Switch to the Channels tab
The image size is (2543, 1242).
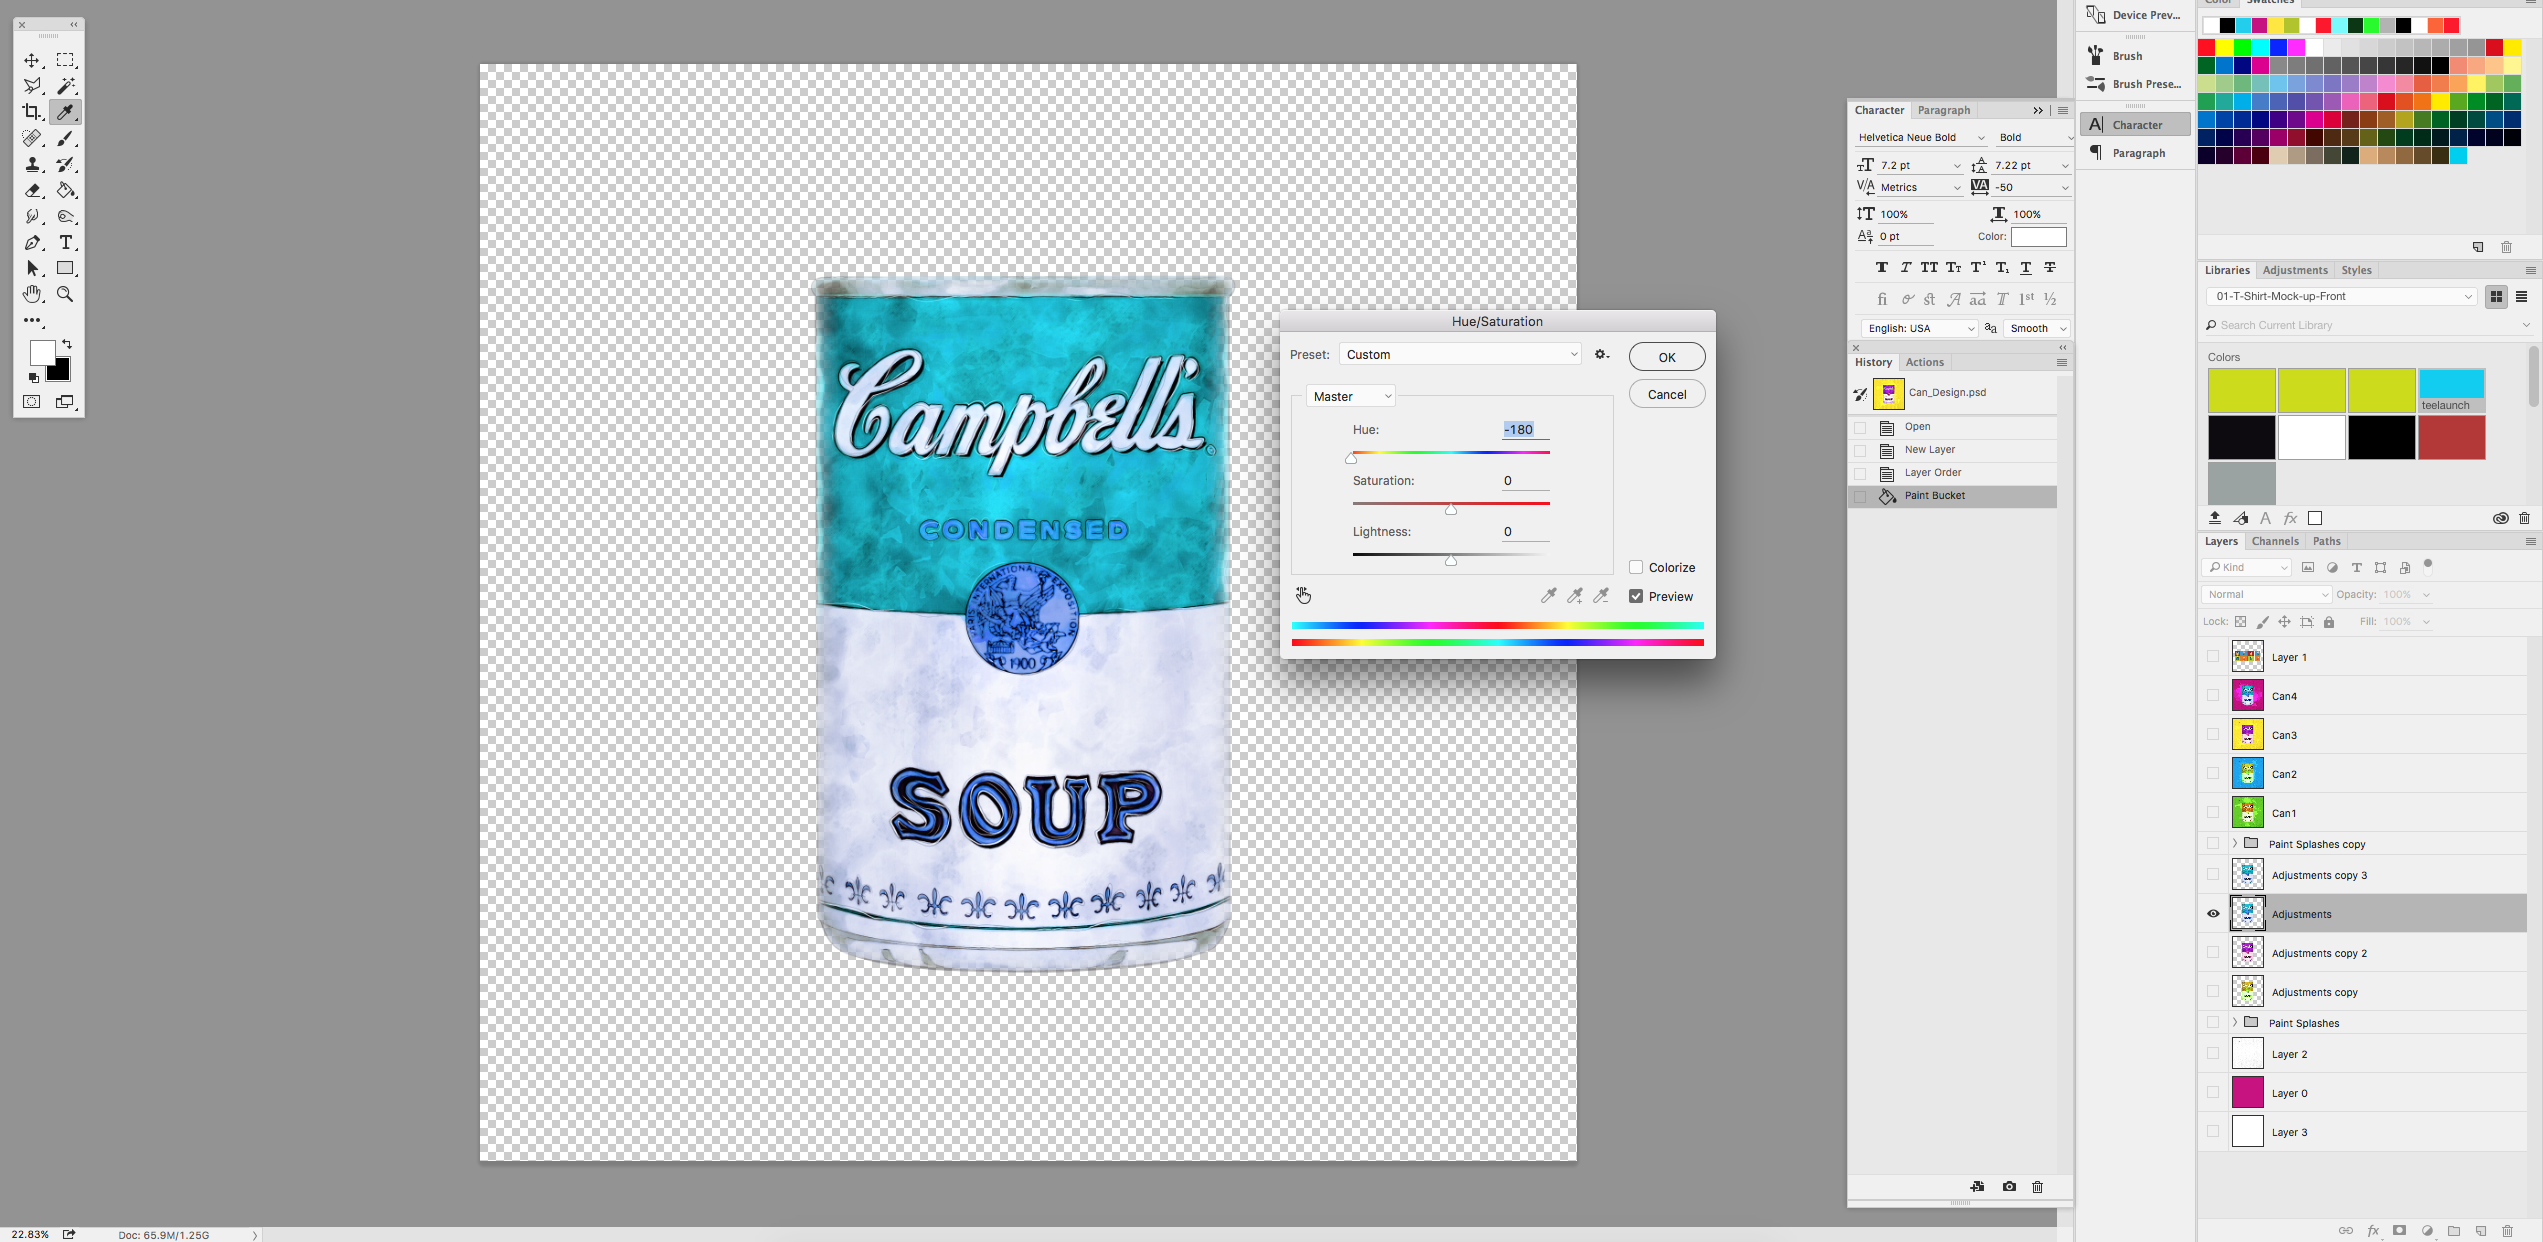(x=2275, y=542)
